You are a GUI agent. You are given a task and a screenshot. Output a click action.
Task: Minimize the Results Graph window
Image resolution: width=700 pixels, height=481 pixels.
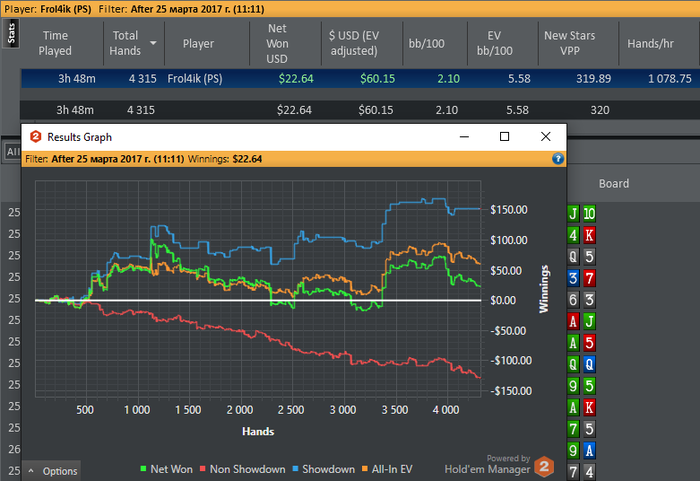(x=464, y=137)
